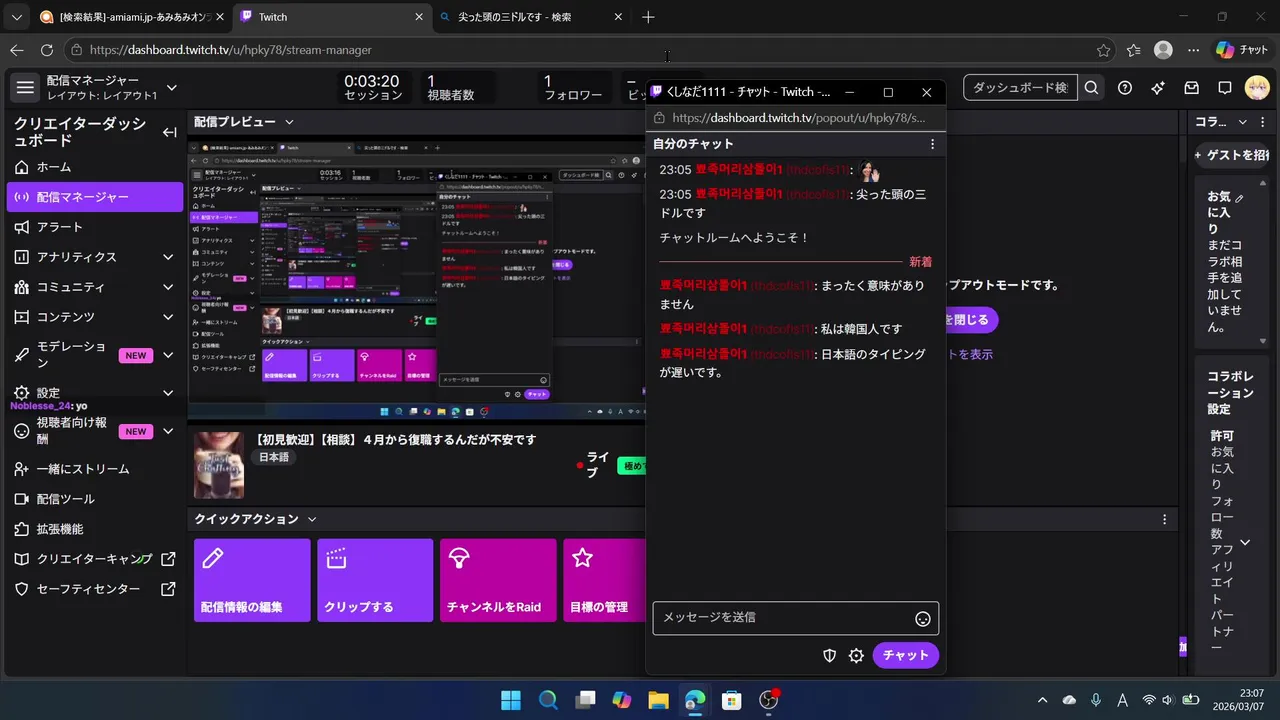This screenshot has width=1280, height=720.
Task: Click the ゲストを招待 button
Action: [1231, 155]
